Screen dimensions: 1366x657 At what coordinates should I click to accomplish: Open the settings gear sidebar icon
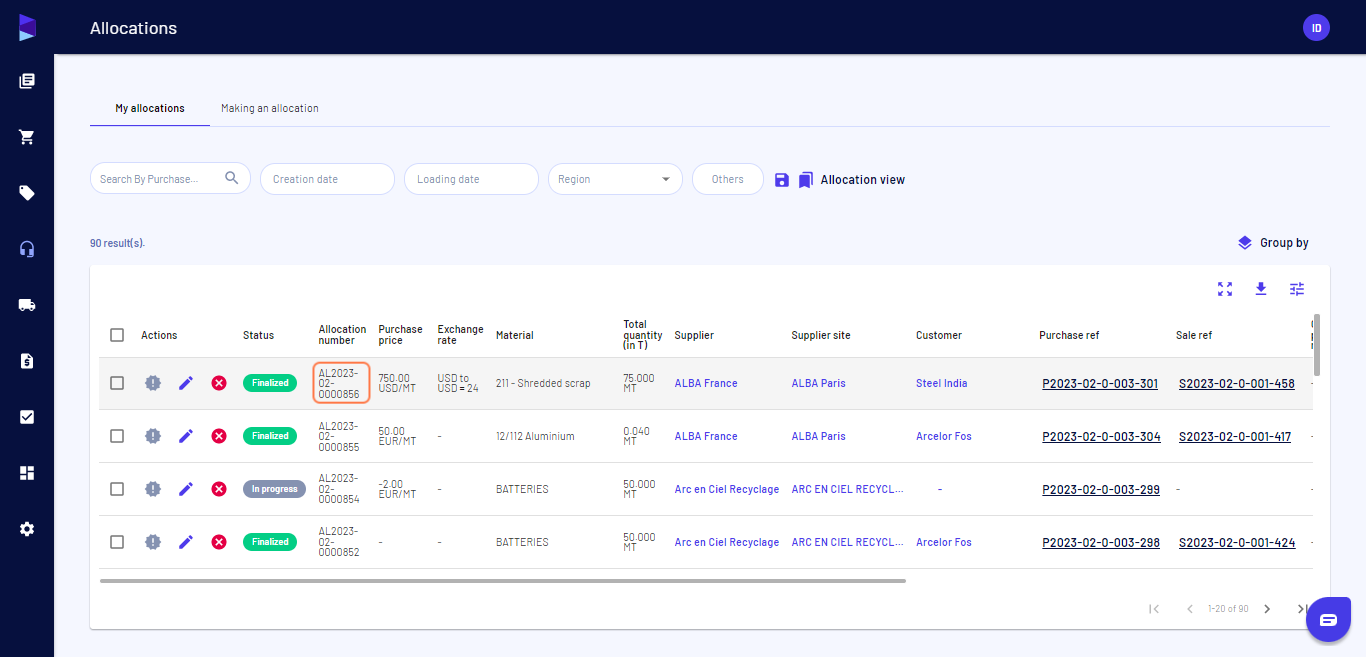[27, 529]
